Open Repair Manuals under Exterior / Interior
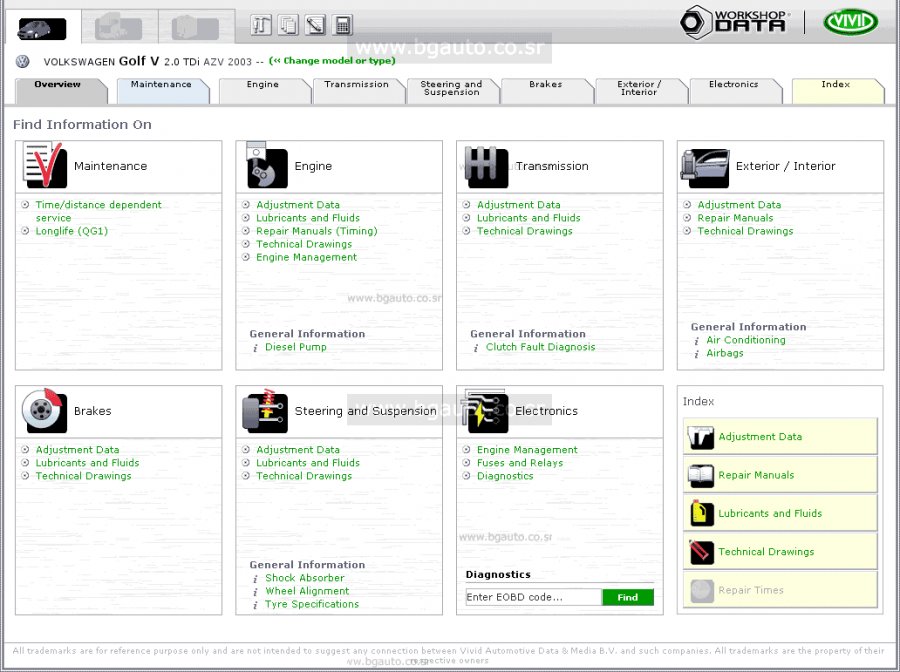 point(735,218)
